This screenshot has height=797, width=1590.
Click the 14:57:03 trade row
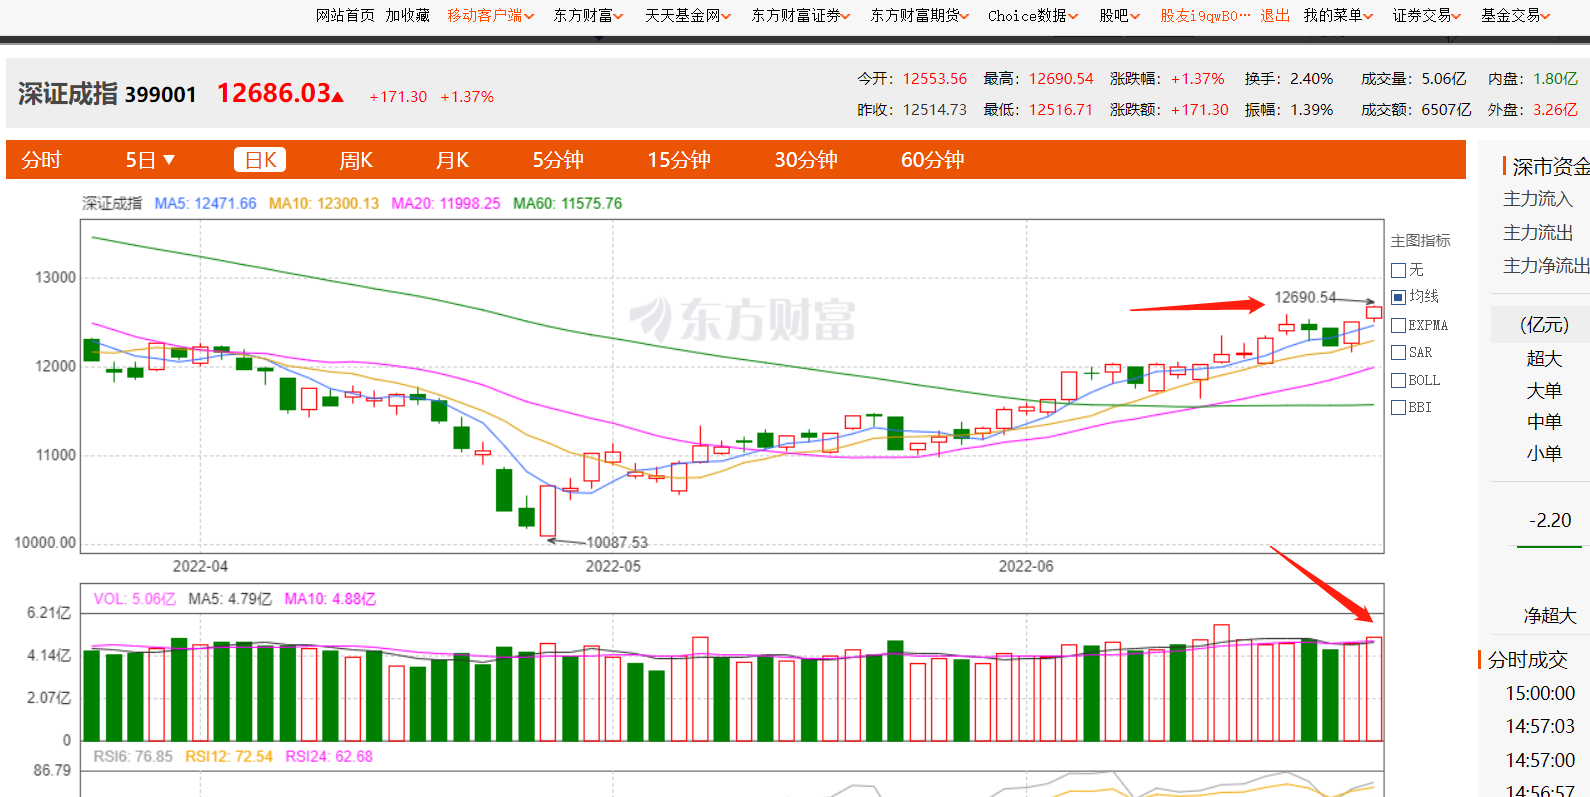click(x=1540, y=726)
